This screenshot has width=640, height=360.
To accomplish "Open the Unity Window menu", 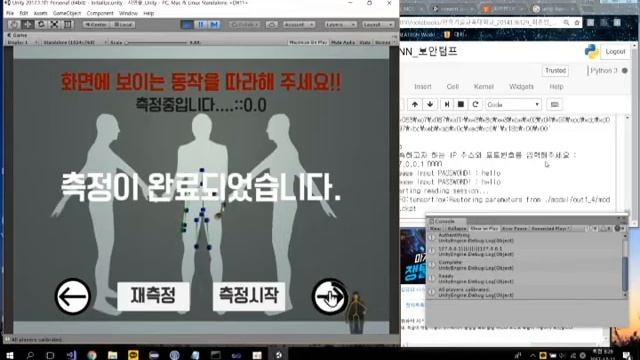I will point(128,13).
